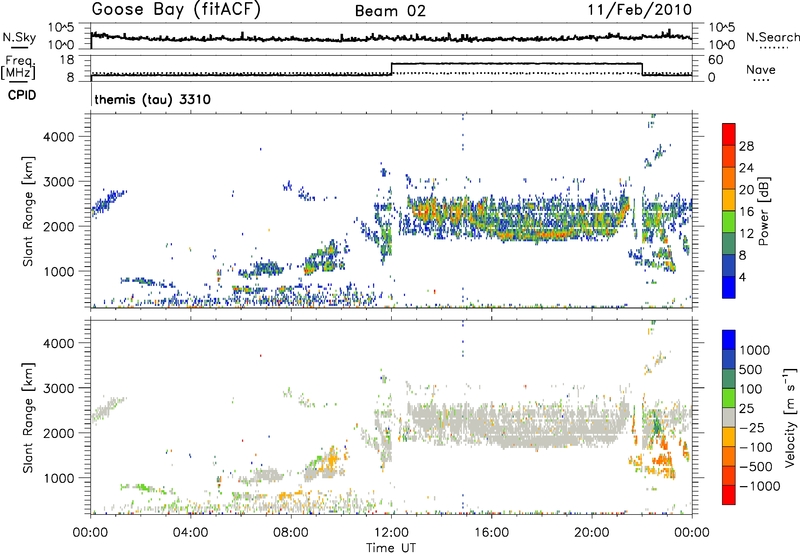This screenshot has width=800, height=554.
Task: Click the grey -25 to 25 velocity swatch
Action: point(729,417)
